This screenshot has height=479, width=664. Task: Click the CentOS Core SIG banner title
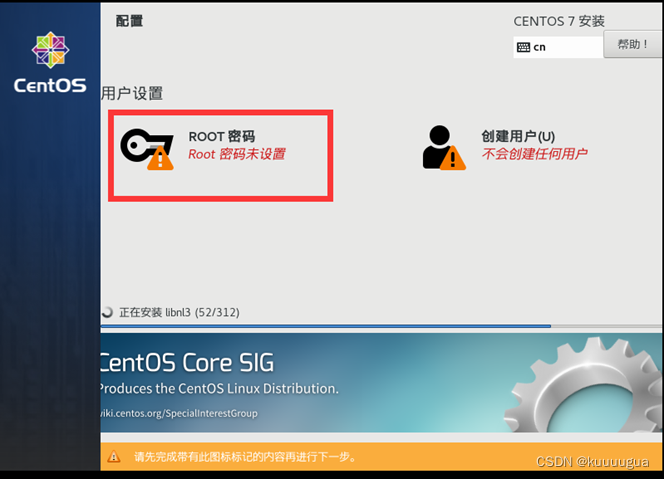tap(187, 363)
